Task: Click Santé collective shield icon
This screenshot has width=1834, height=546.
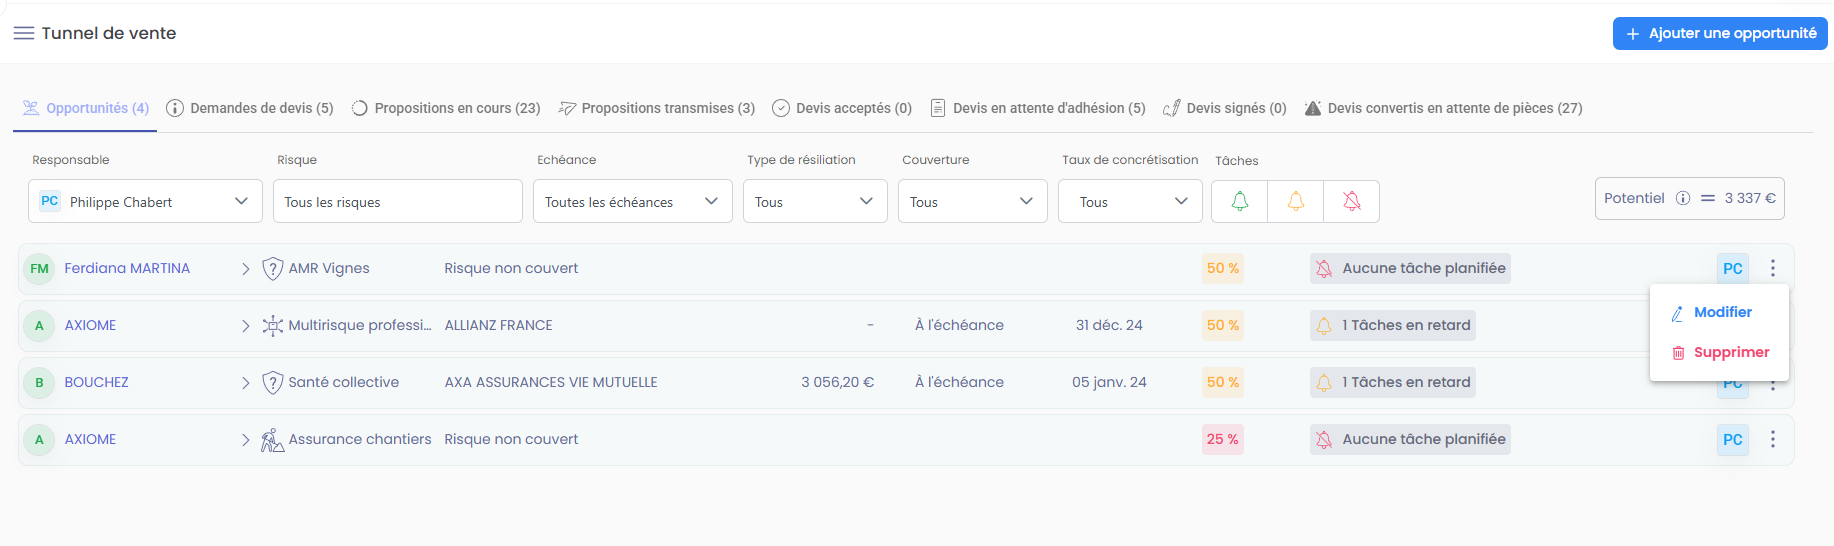Action: click(272, 382)
